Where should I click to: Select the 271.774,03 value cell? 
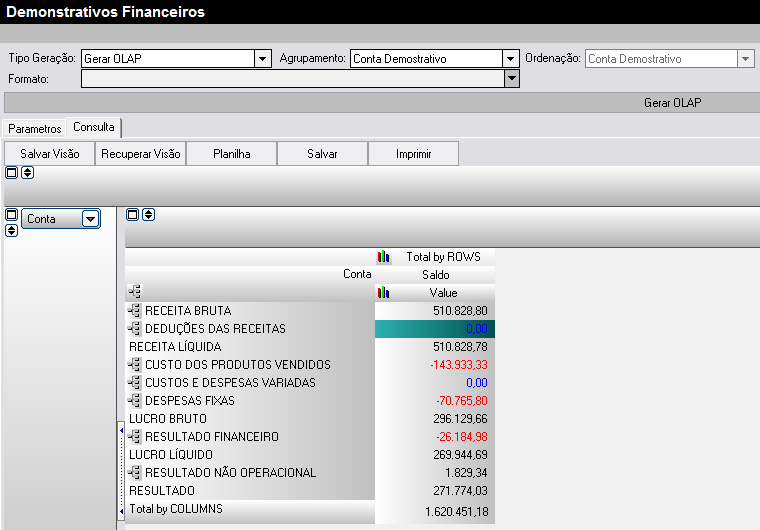coord(435,490)
